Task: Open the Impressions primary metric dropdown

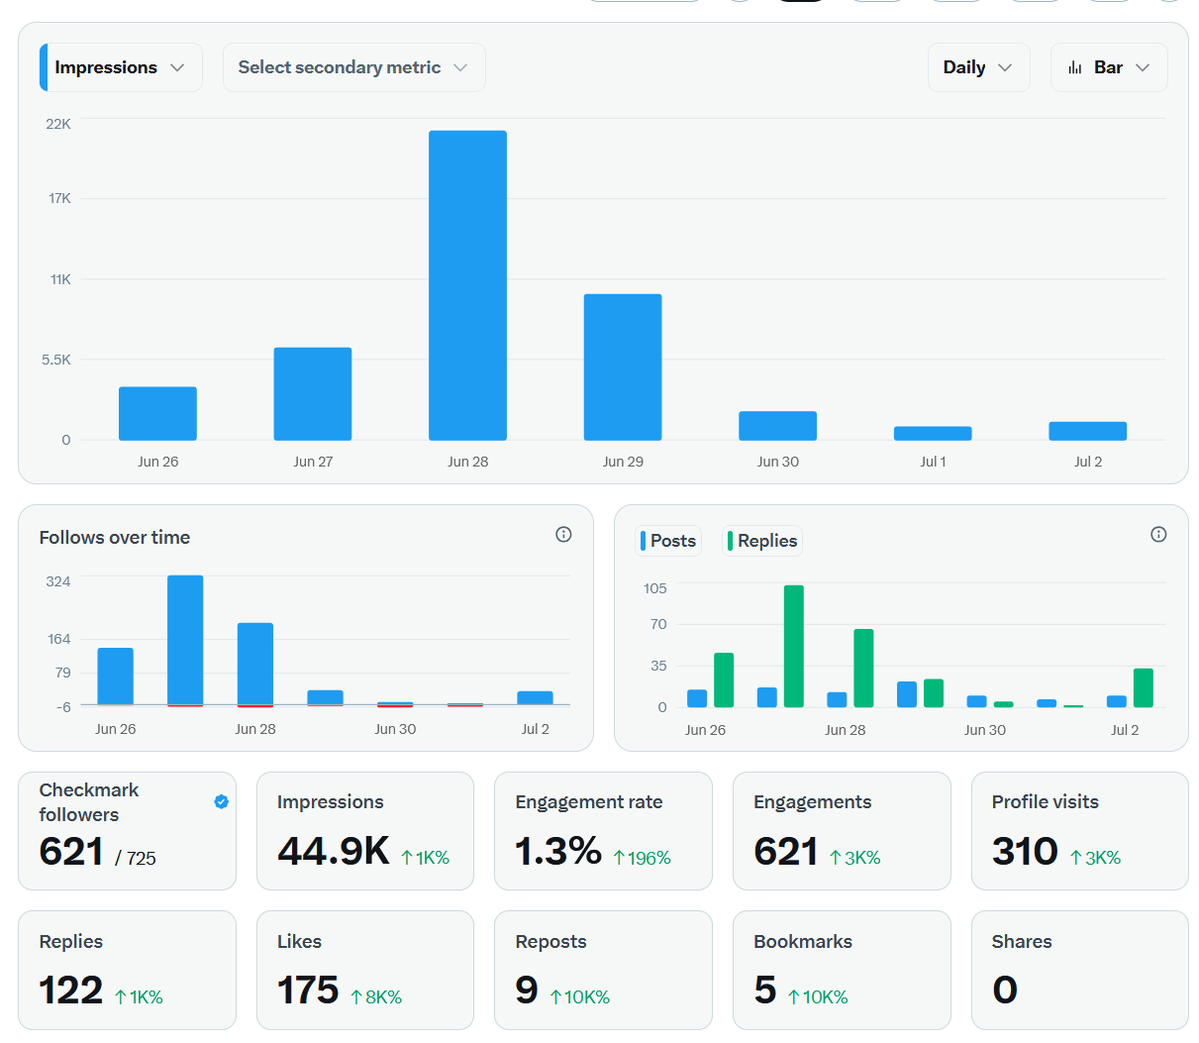Action: point(121,67)
